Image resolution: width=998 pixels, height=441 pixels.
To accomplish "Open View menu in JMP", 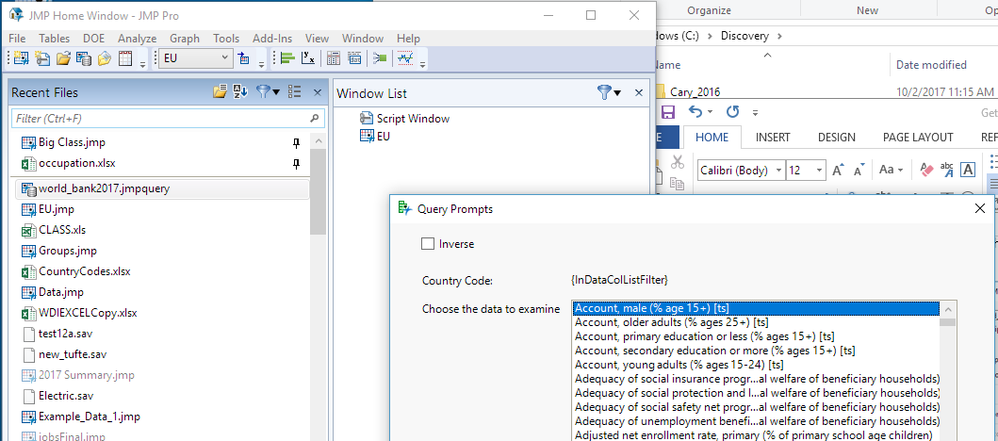I will tap(317, 38).
